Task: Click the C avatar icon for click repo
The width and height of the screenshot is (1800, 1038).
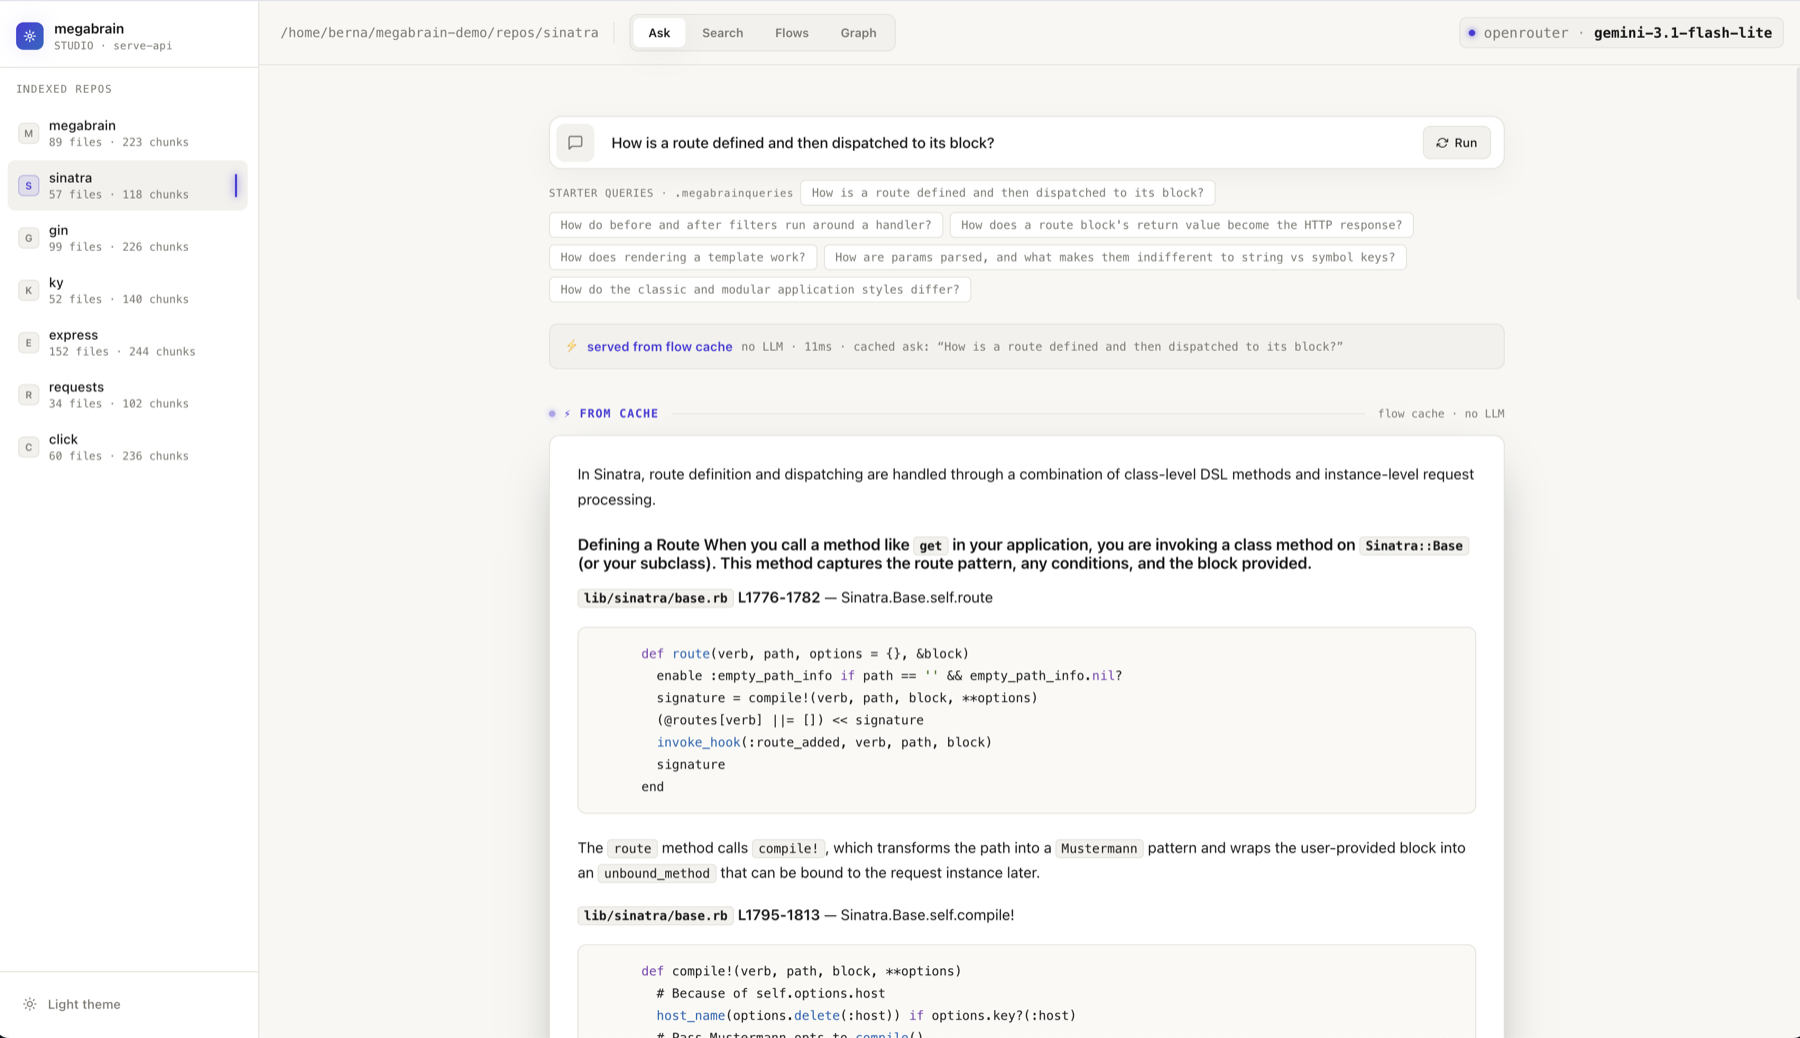Action: point(28,447)
